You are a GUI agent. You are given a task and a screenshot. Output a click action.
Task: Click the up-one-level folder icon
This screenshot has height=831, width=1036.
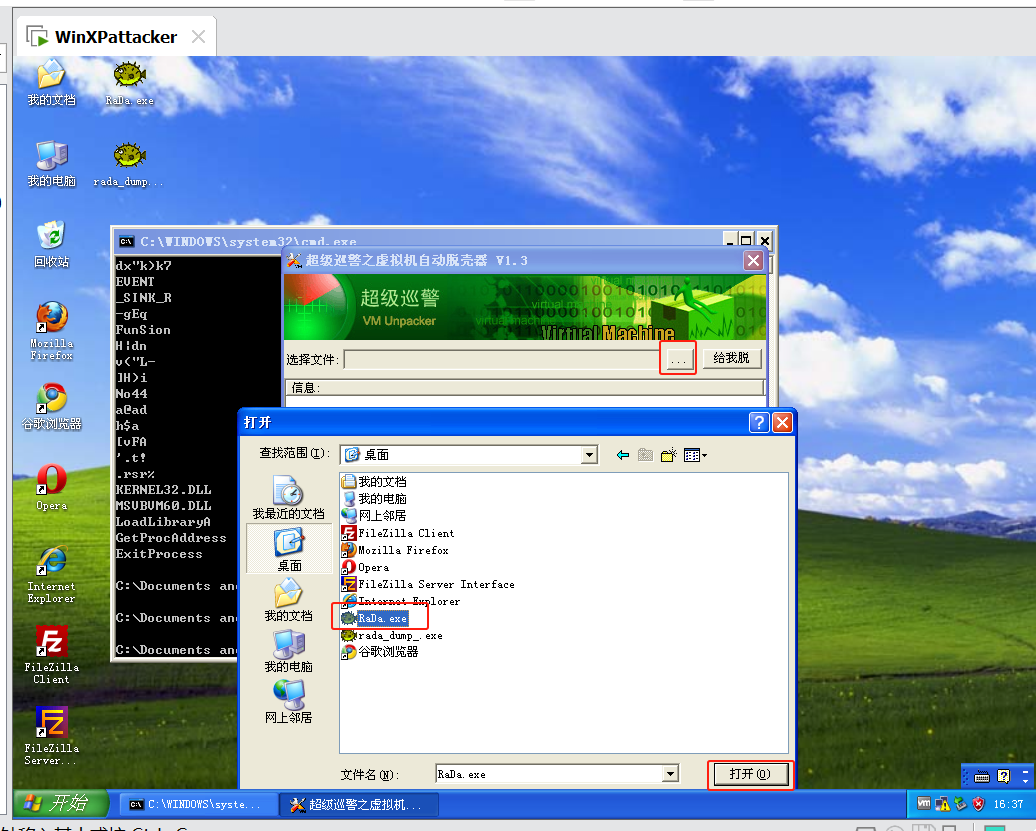646,455
